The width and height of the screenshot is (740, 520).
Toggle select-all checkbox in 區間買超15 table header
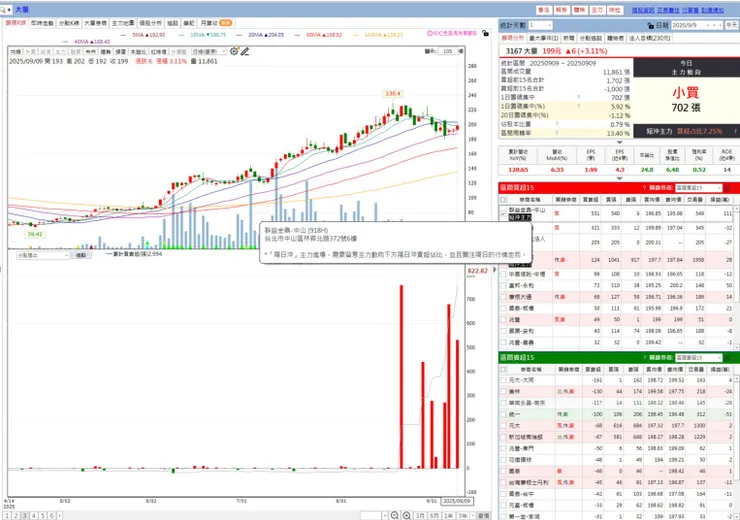[x=503, y=200]
